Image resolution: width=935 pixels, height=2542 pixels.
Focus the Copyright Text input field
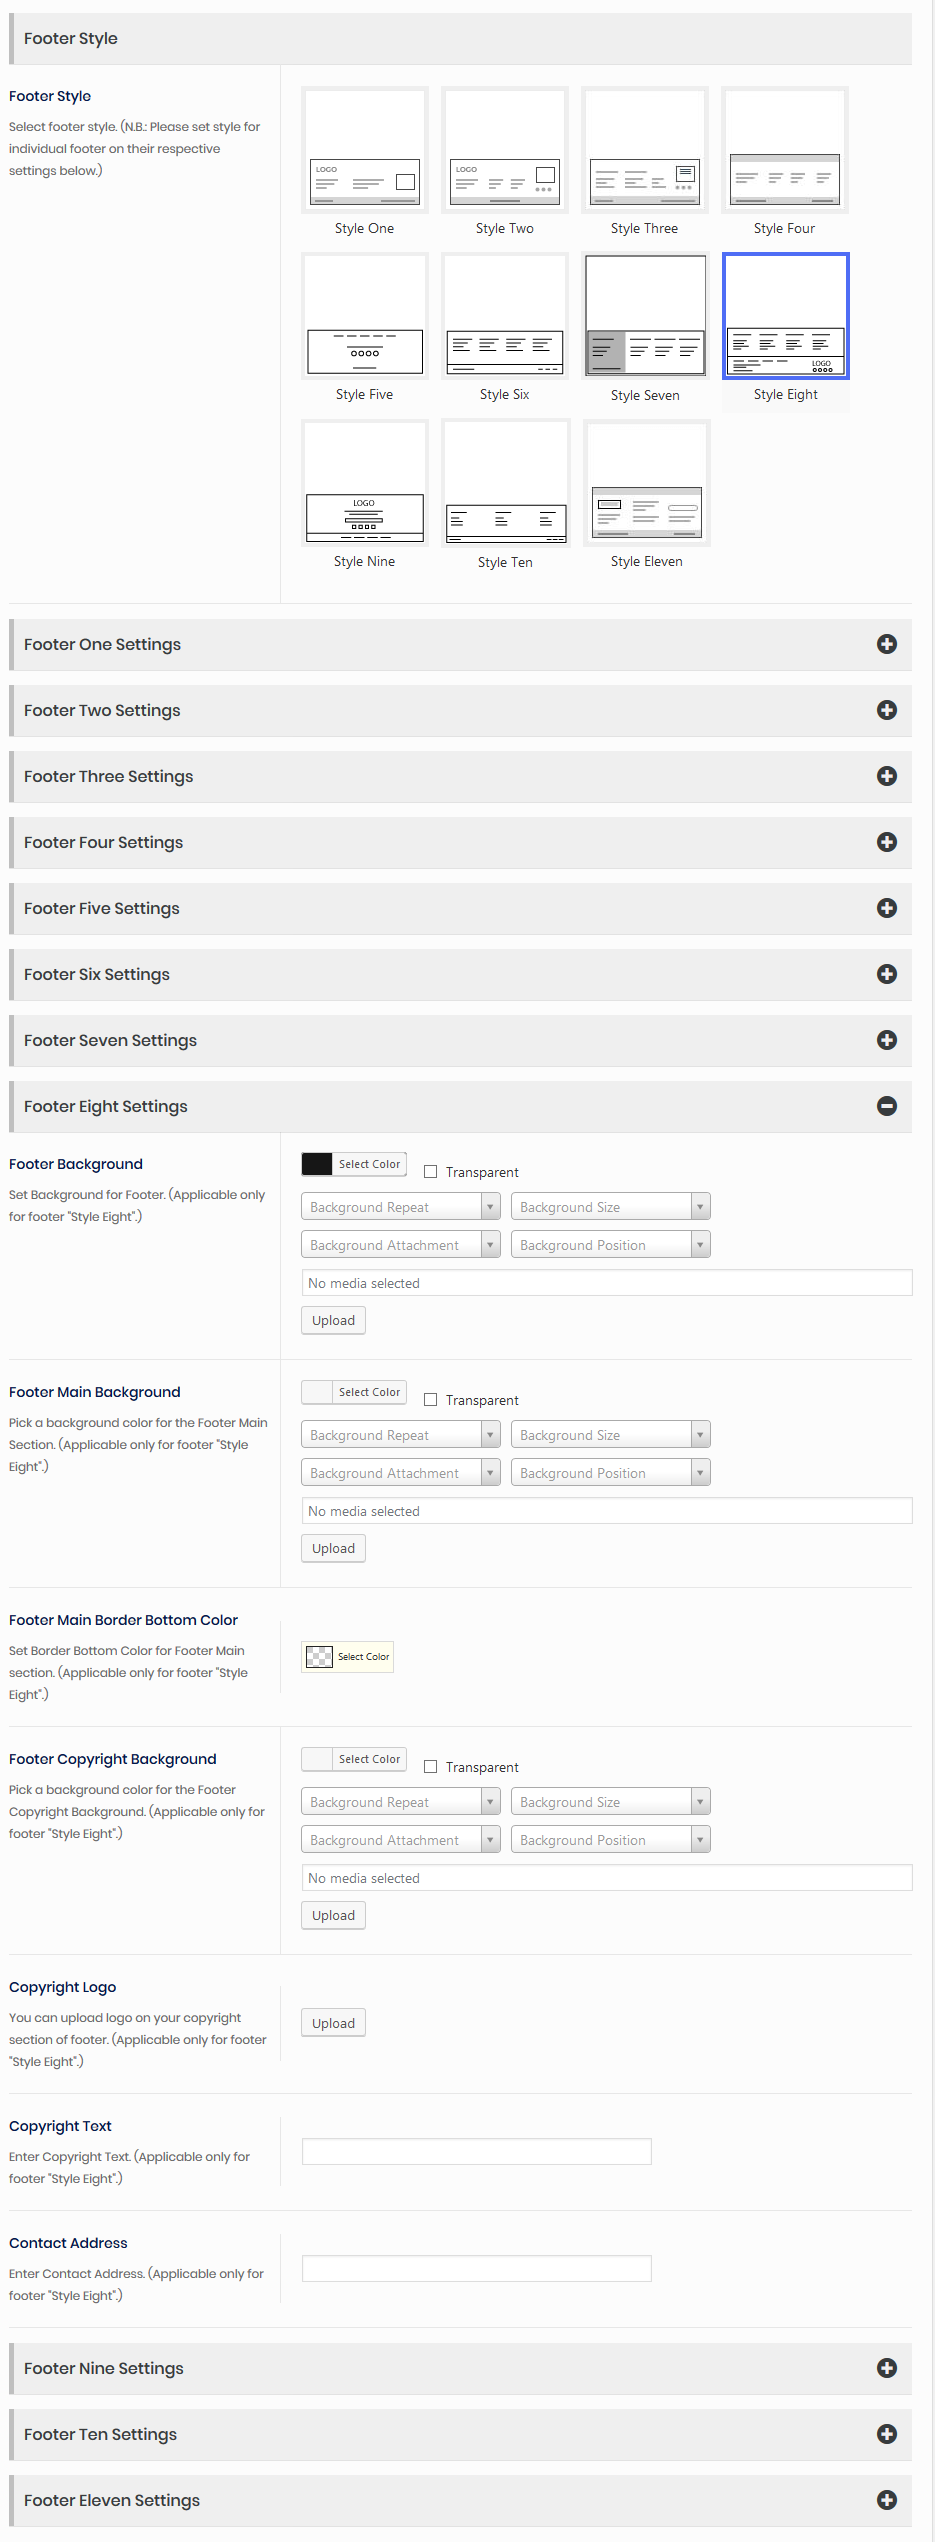476,2151
